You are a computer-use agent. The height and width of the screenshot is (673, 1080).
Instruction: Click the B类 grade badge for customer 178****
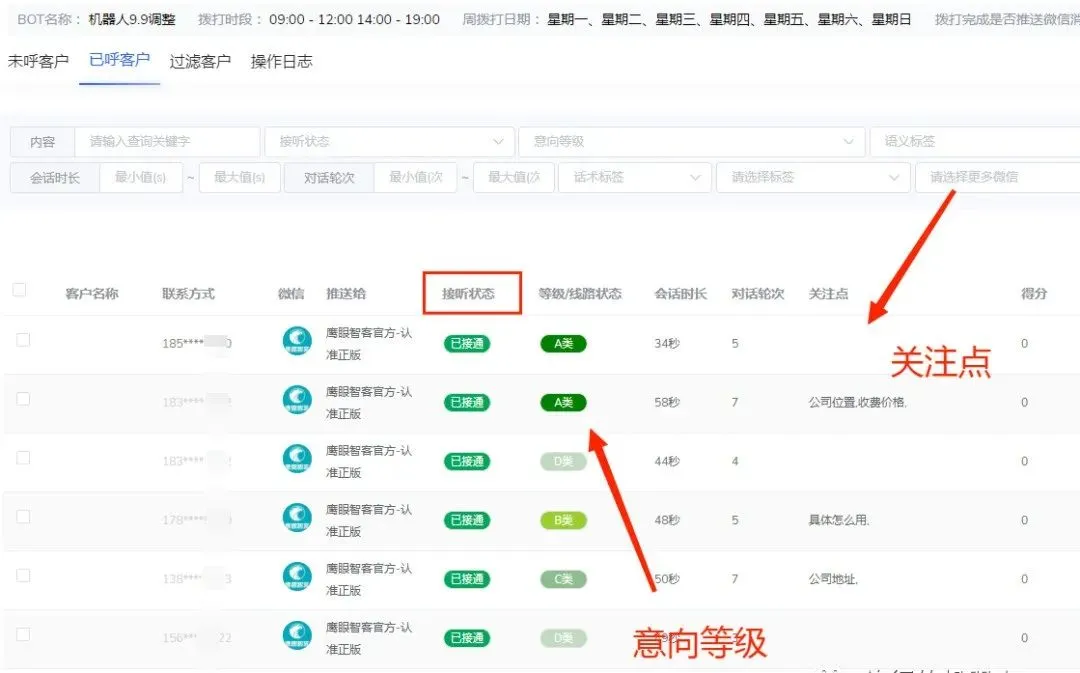click(x=563, y=520)
